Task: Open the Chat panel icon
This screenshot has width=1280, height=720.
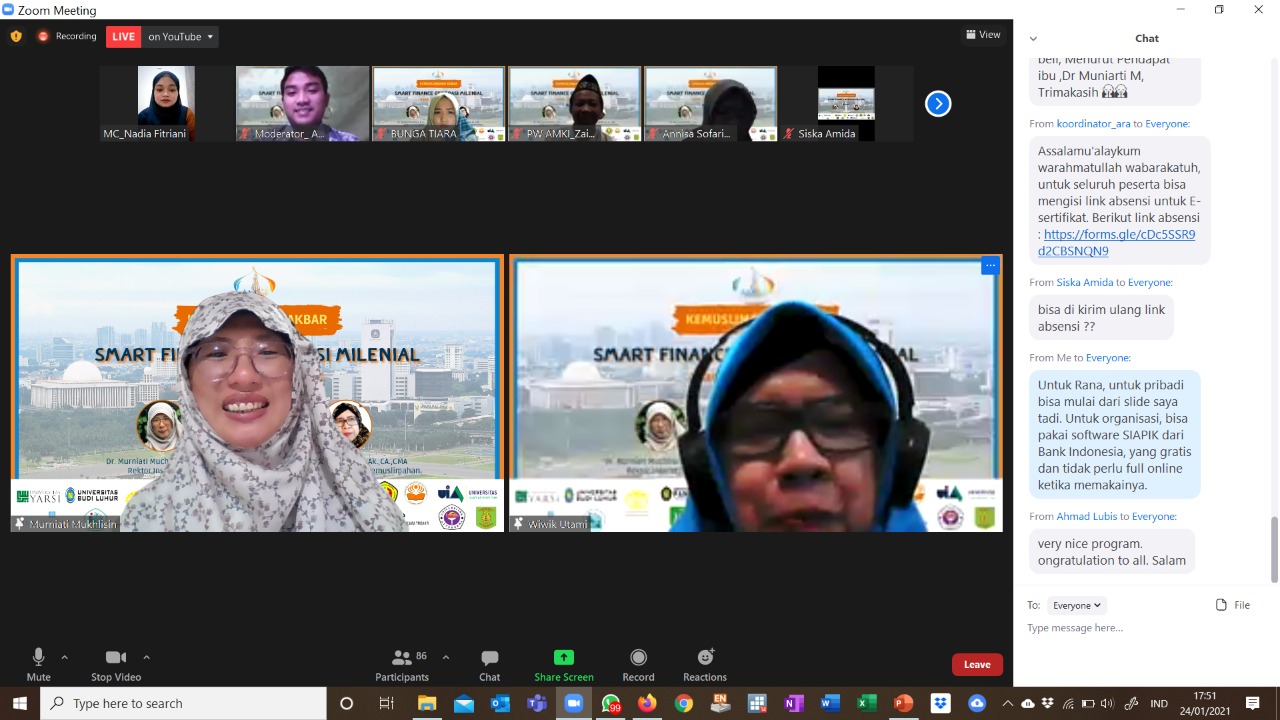Action: [x=489, y=658]
